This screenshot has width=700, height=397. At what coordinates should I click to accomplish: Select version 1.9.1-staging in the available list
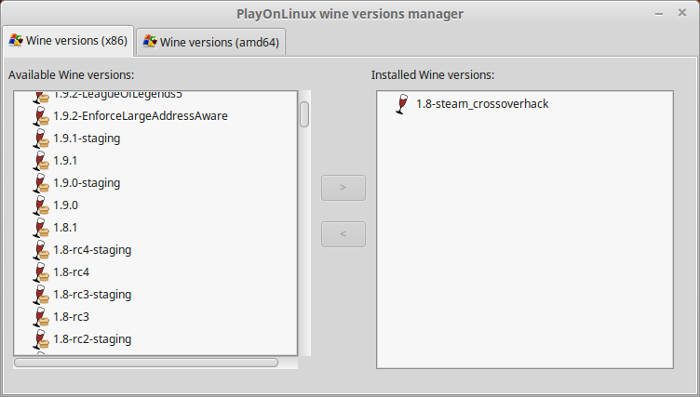click(x=87, y=138)
